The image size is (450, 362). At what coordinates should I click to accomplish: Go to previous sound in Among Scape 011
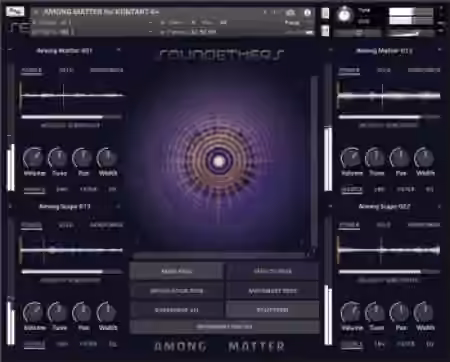tap(10, 206)
